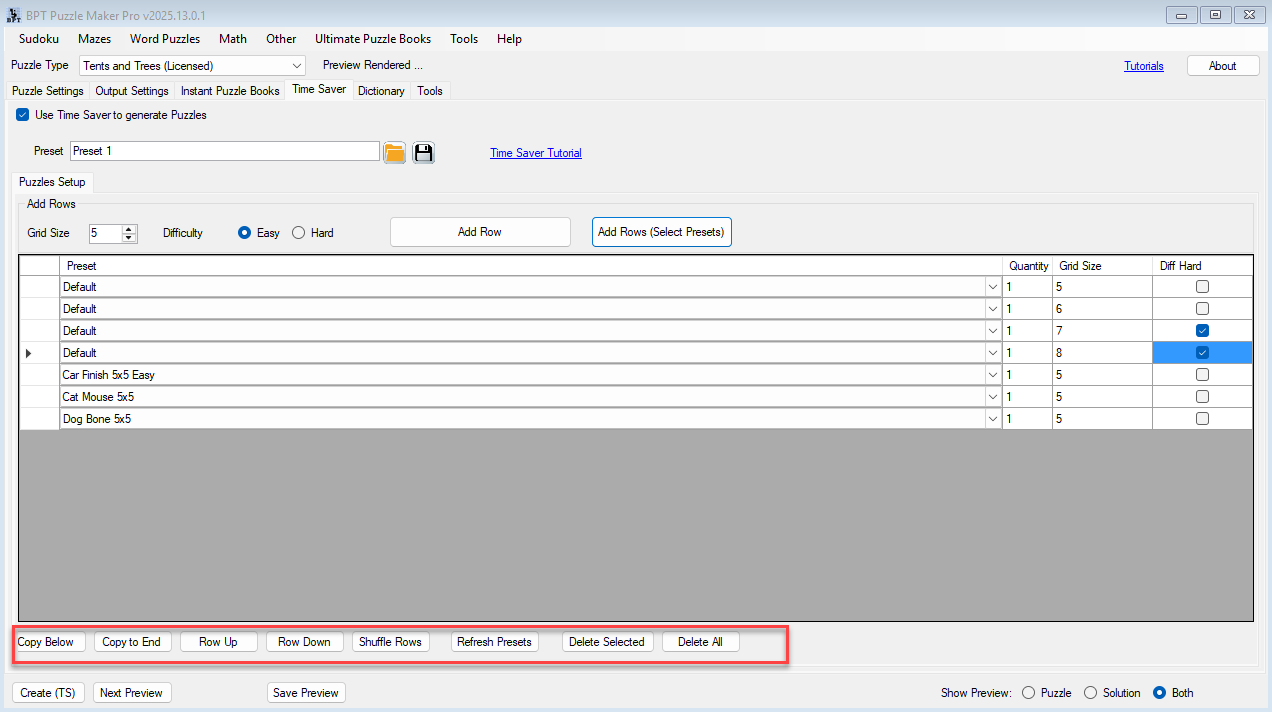Open the preset folder icon
Image resolution: width=1272 pixels, height=712 pixels.
click(x=395, y=152)
